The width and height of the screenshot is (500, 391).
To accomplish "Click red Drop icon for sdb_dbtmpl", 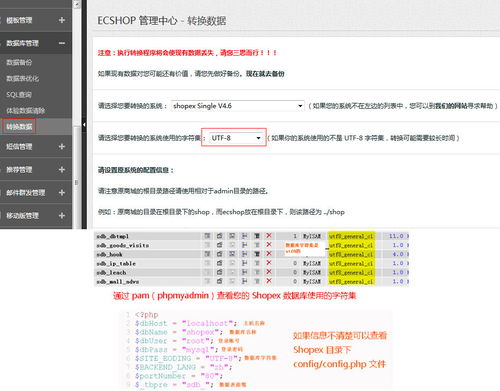I will (x=269, y=236).
